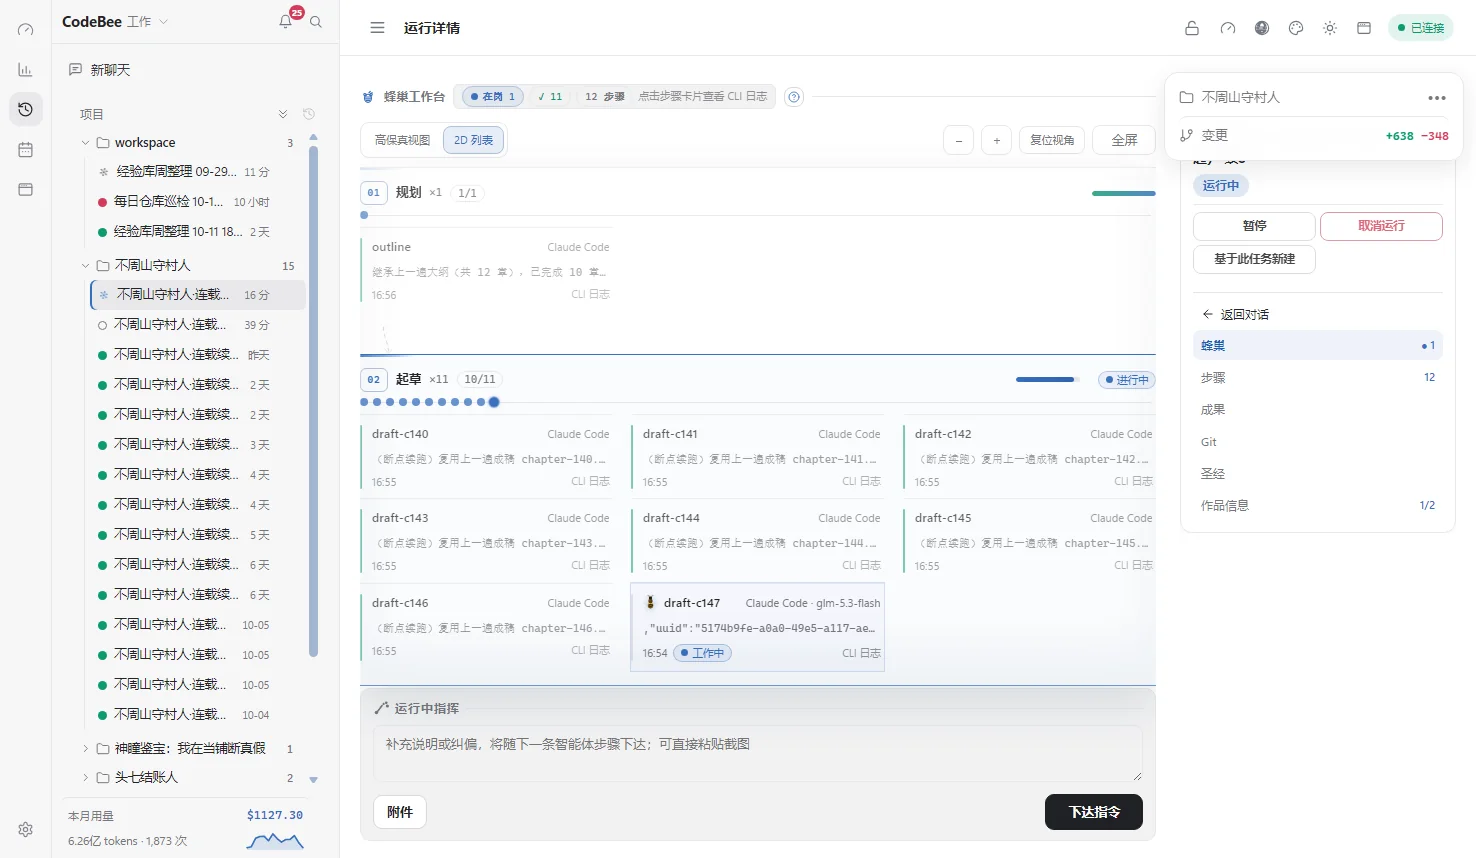Click 取消运行 to cancel the run
1476x858 pixels.
[1381, 226]
